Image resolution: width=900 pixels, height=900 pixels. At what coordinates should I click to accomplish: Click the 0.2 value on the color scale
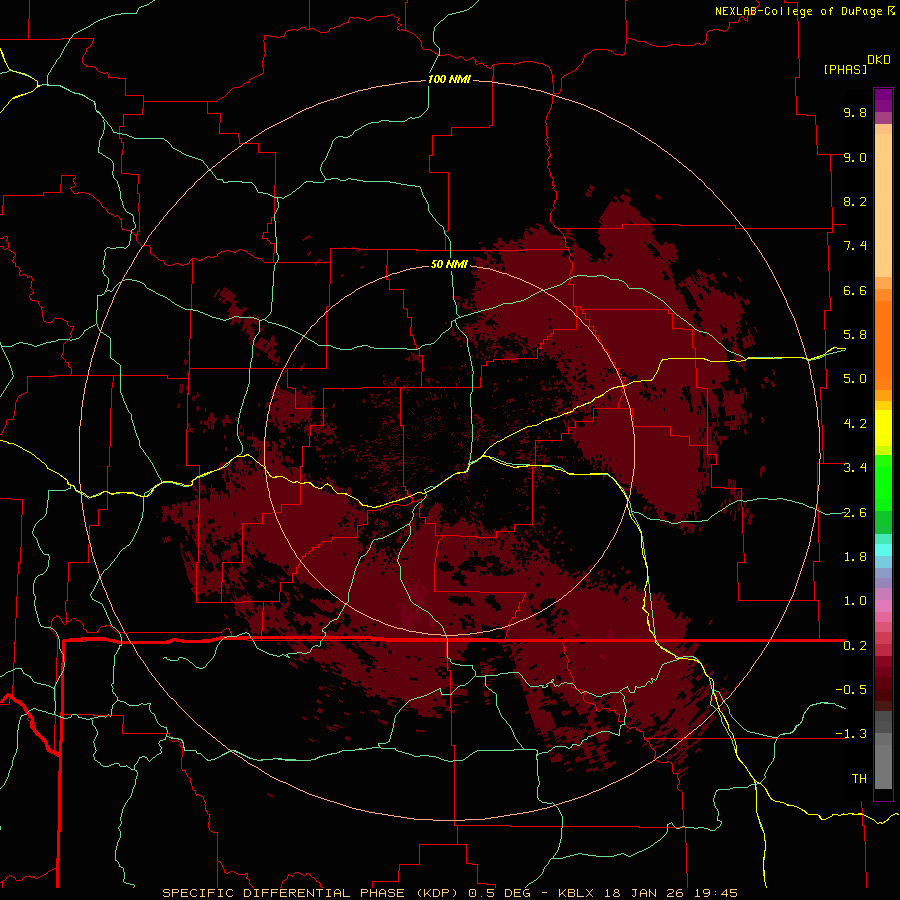(855, 646)
